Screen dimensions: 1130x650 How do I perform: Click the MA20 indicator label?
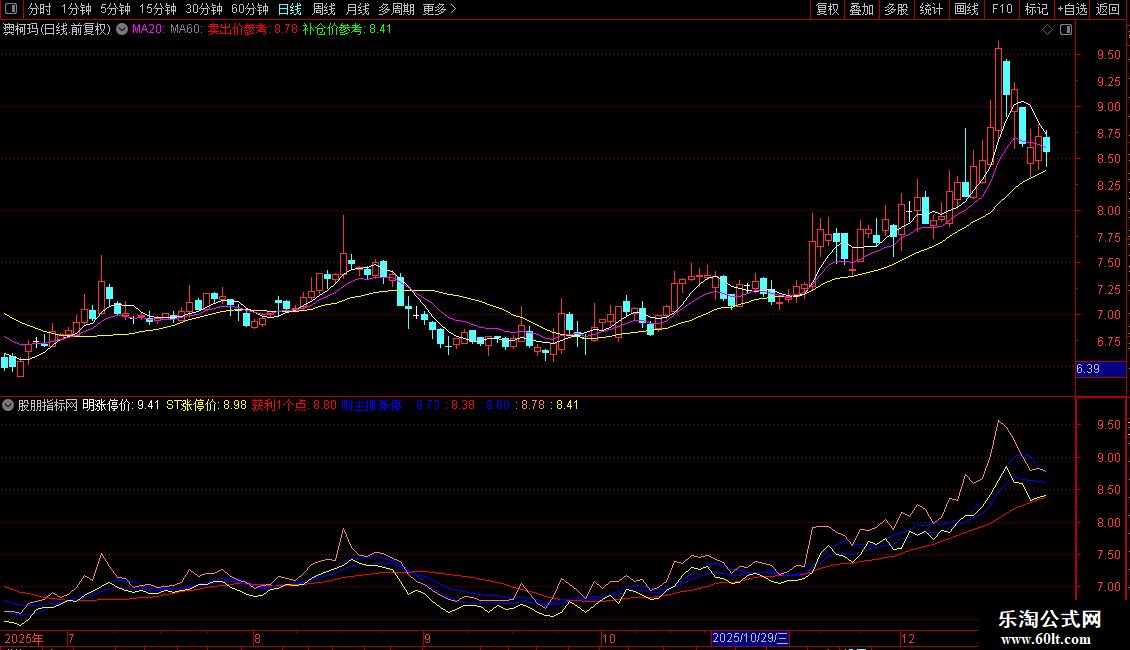[148, 30]
